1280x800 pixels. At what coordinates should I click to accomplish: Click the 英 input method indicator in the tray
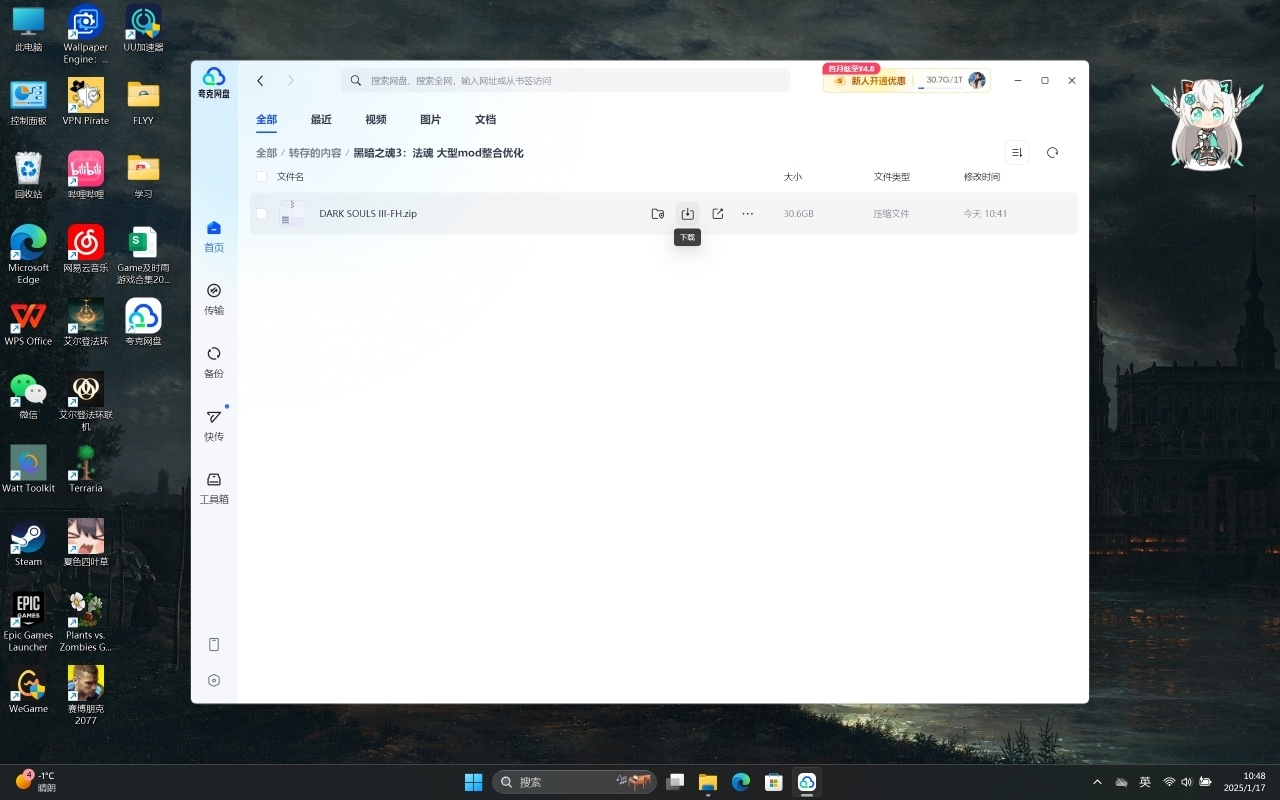coord(1145,782)
